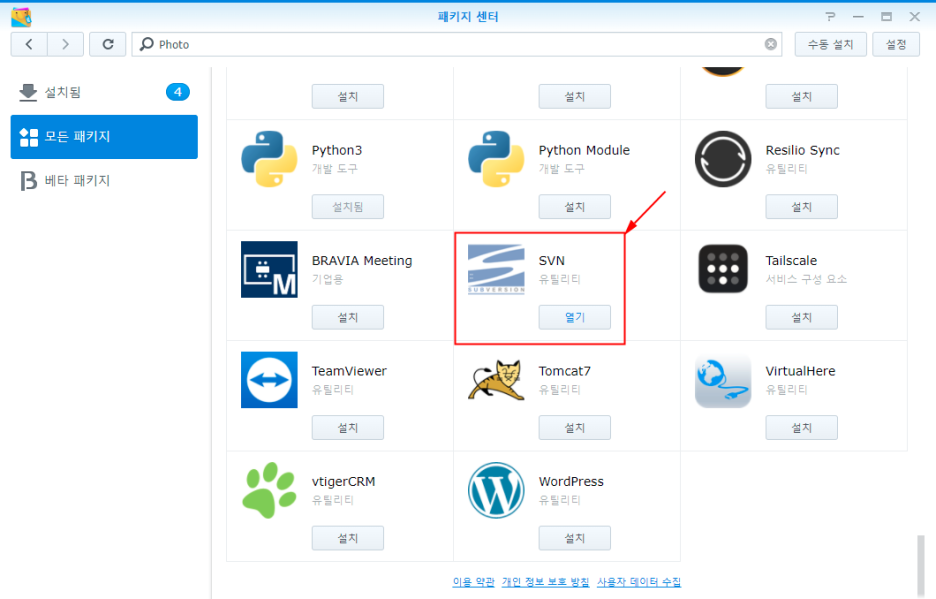936x599 pixels.
Task: Install the WordPress package
Action: click(x=574, y=538)
